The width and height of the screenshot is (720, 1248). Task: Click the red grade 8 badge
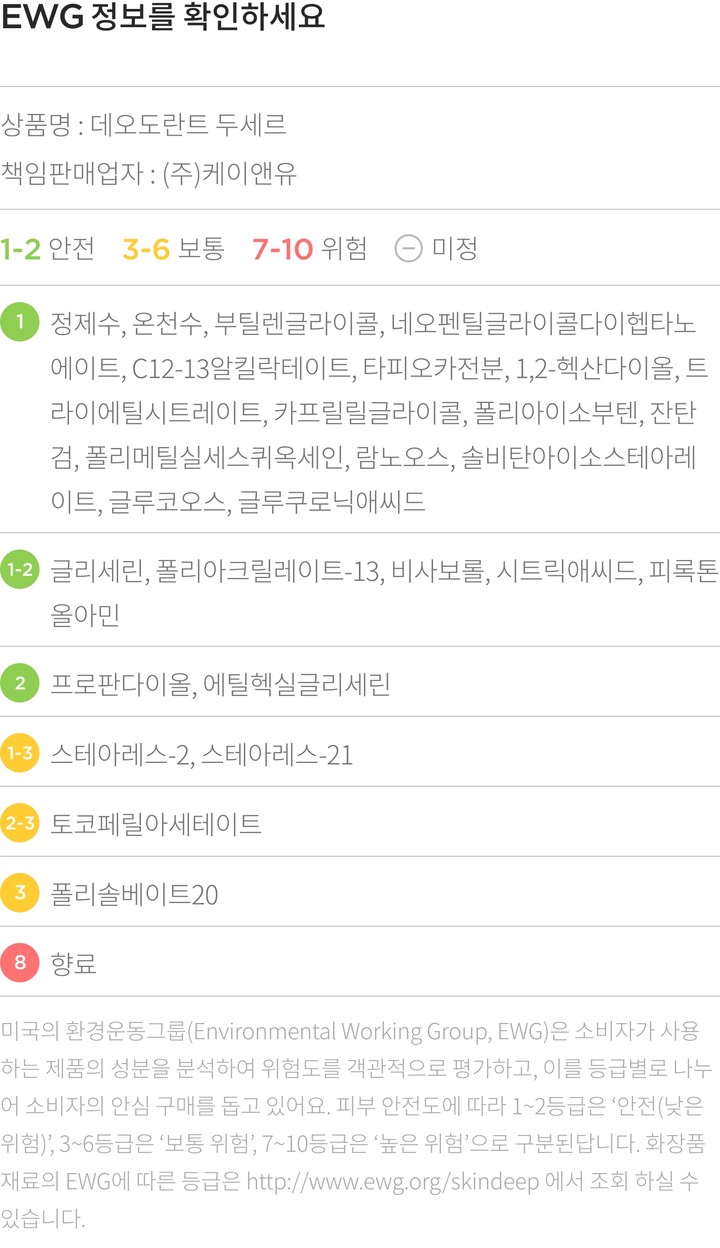(20, 964)
